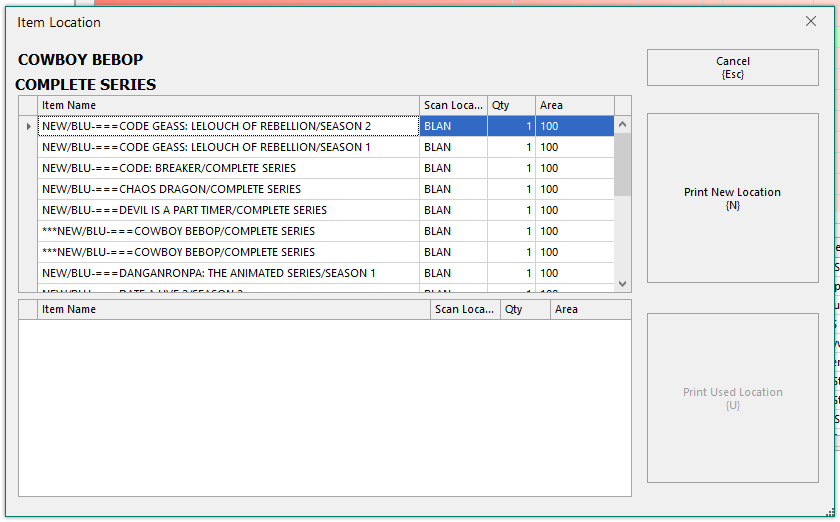Screen dimensions: 840x522
Task: Click select-all corner of upper table
Action: 28,106
